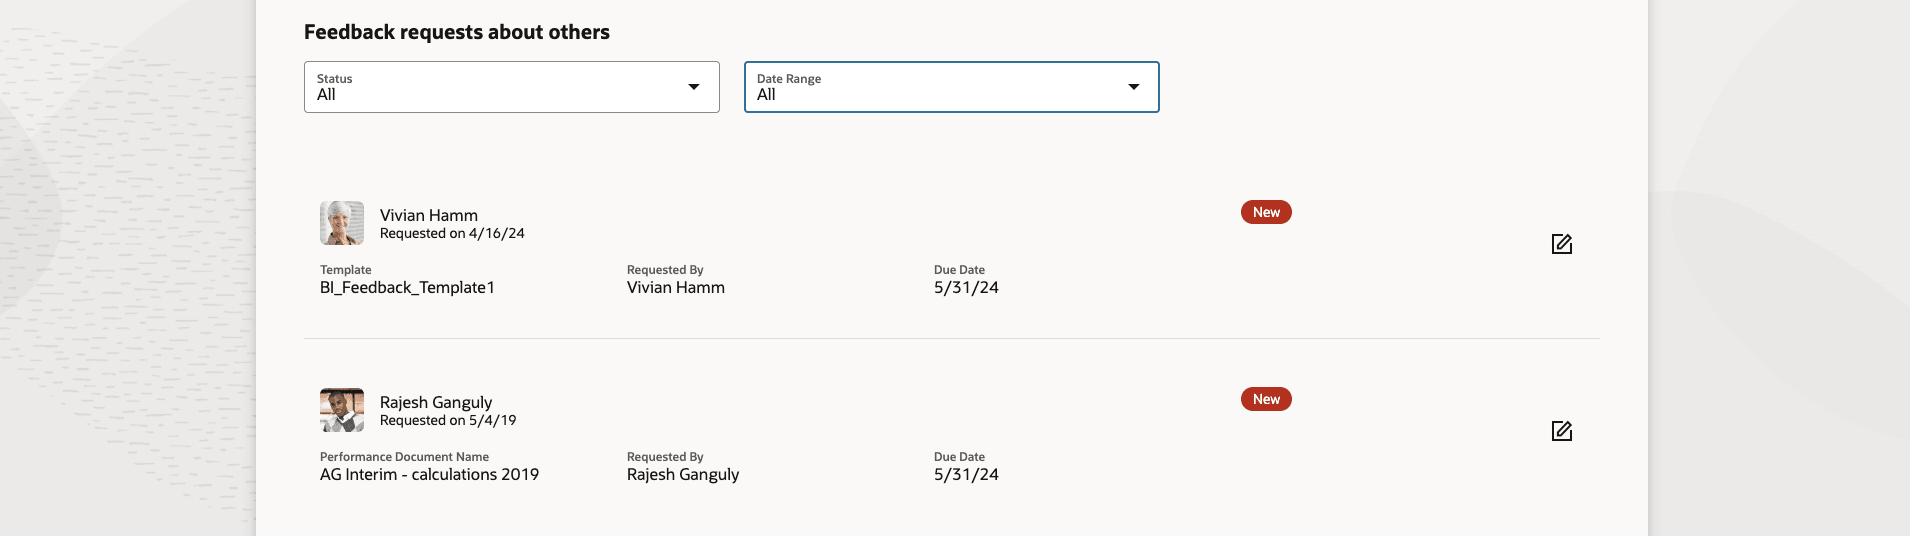Viewport: 1910px width, 536px height.
Task: Click the Date Range dropdown arrow
Action: pyautogui.click(x=1133, y=87)
